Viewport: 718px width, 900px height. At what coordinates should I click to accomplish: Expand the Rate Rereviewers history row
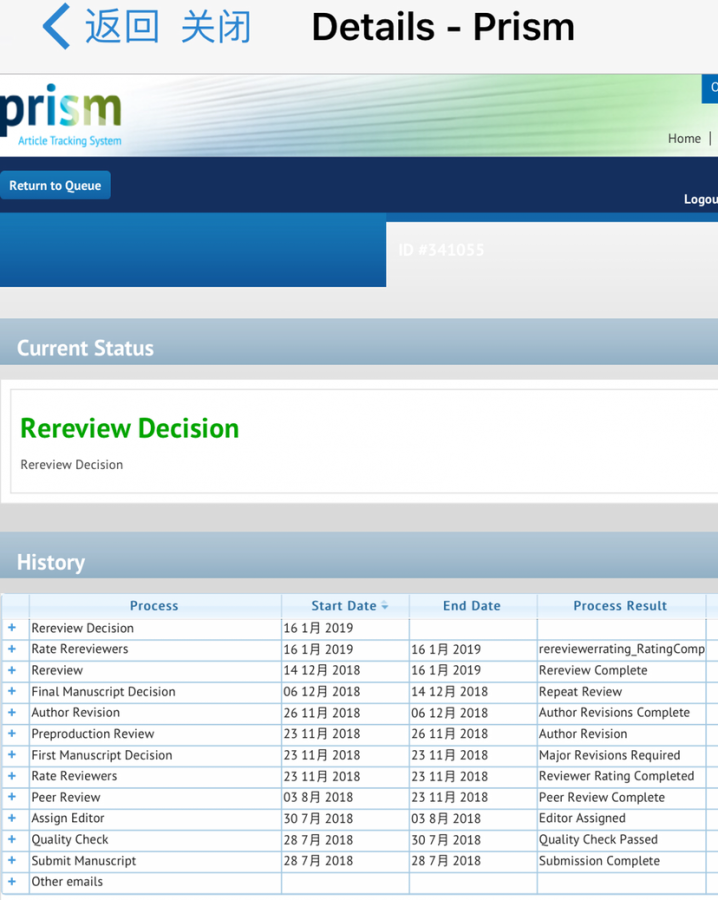pyautogui.click(x=12, y=649)
